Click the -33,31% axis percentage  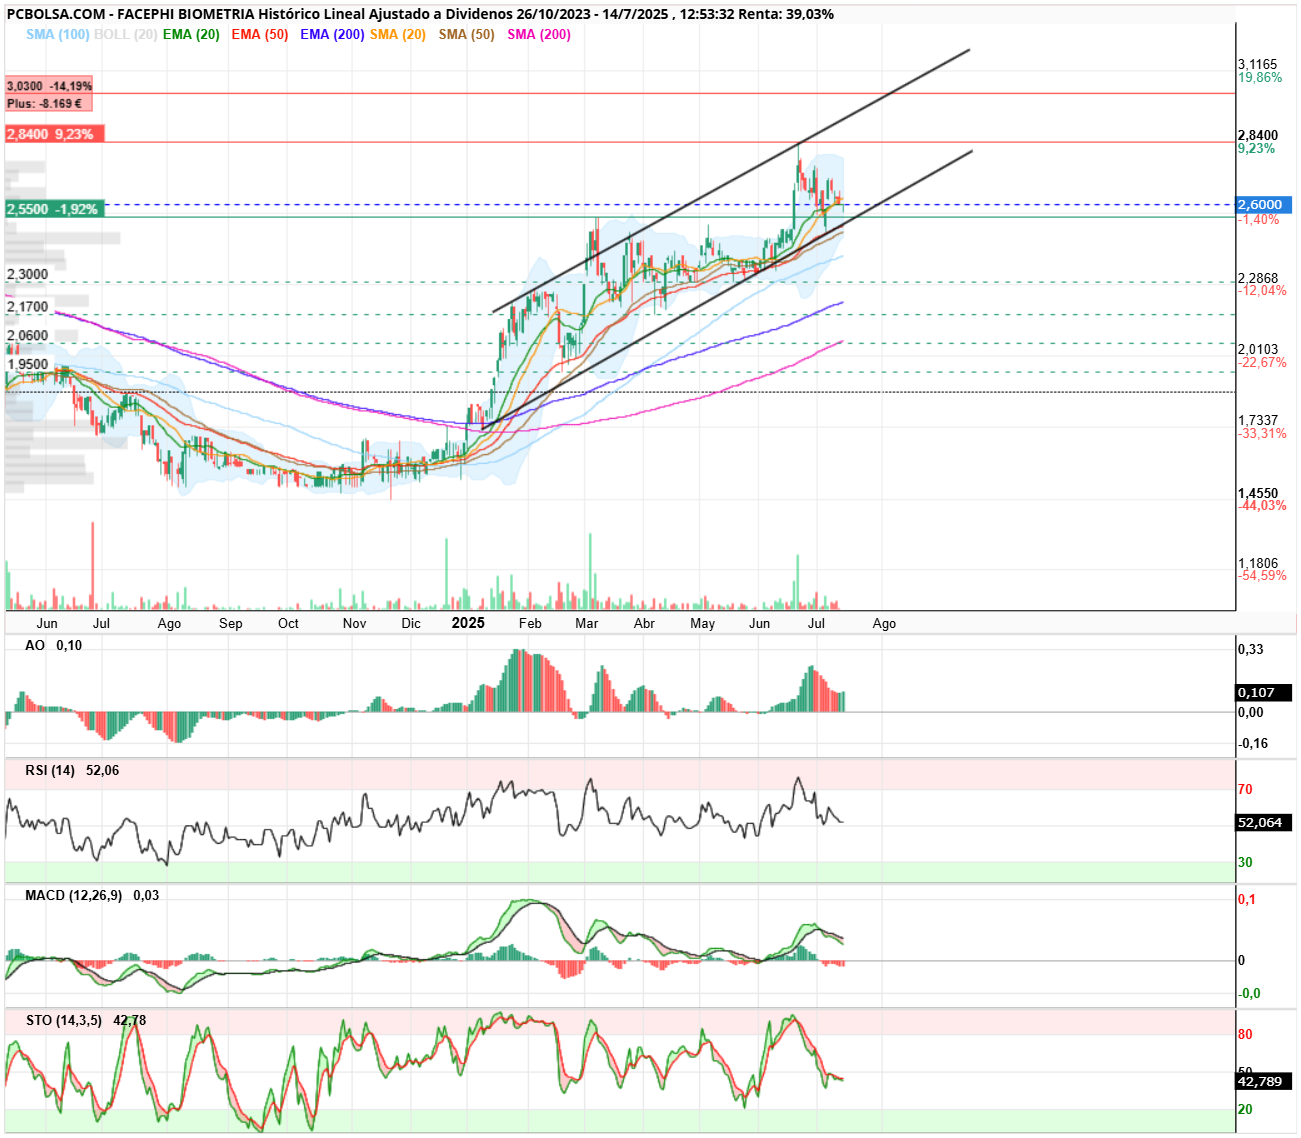tap(1262, 433)
